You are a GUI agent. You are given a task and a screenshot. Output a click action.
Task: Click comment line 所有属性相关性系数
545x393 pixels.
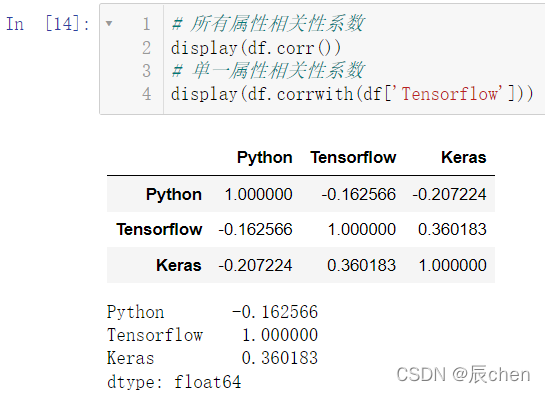point(268,24)
